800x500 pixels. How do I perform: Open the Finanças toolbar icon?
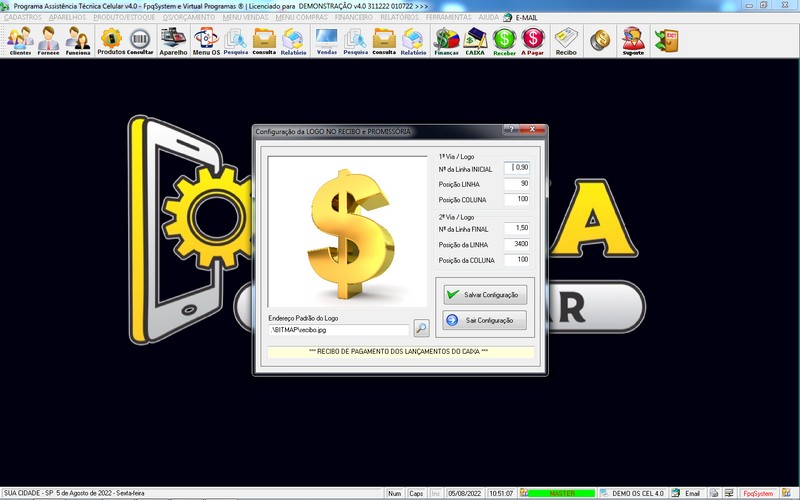click(446, 41)
